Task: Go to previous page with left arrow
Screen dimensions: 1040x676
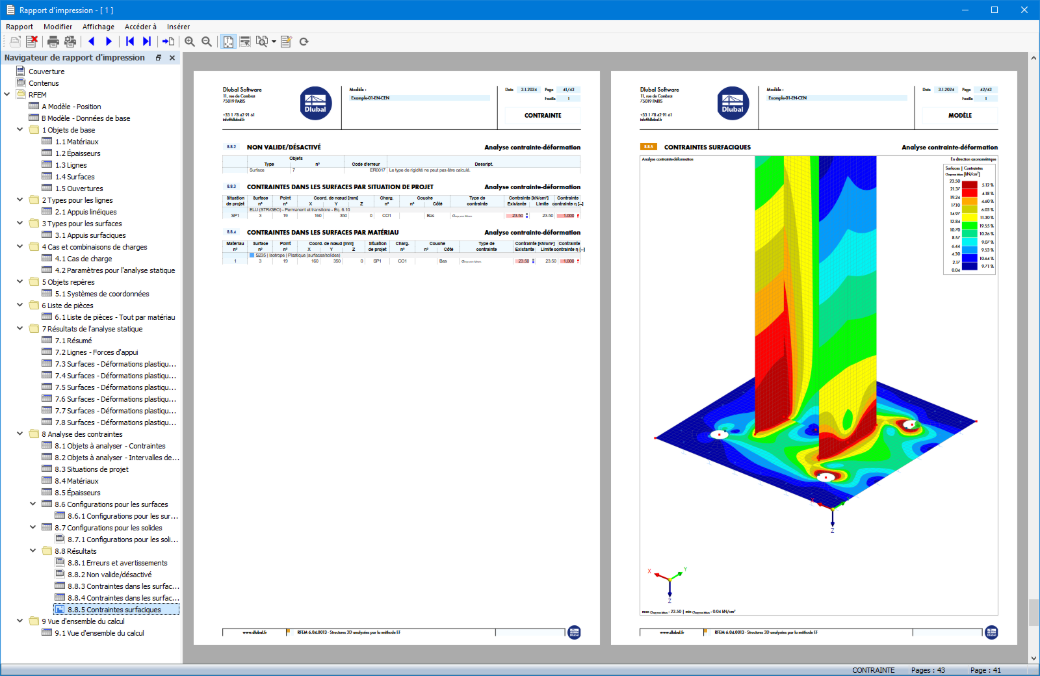Action: click(92, 42)
